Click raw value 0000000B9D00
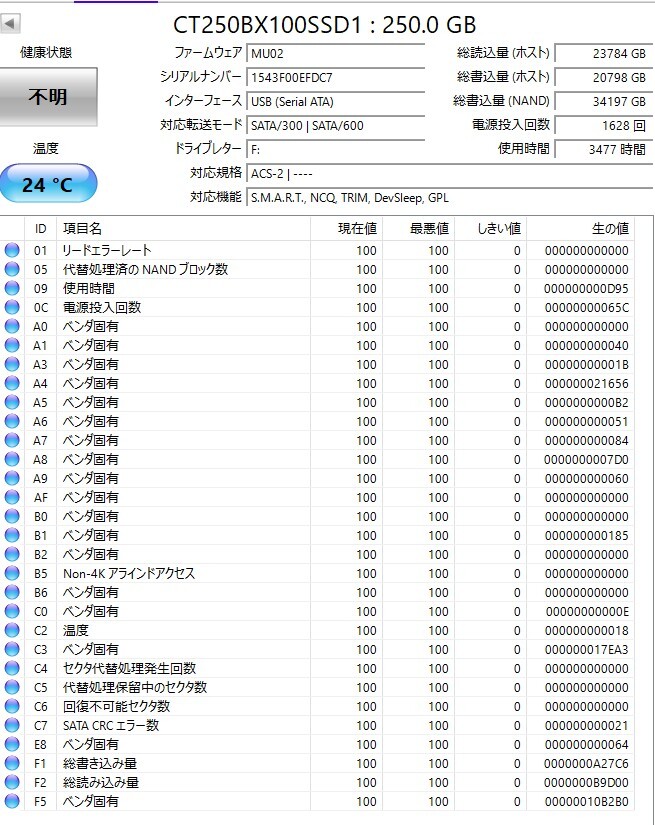655x825 pixels. click(586, 783)
